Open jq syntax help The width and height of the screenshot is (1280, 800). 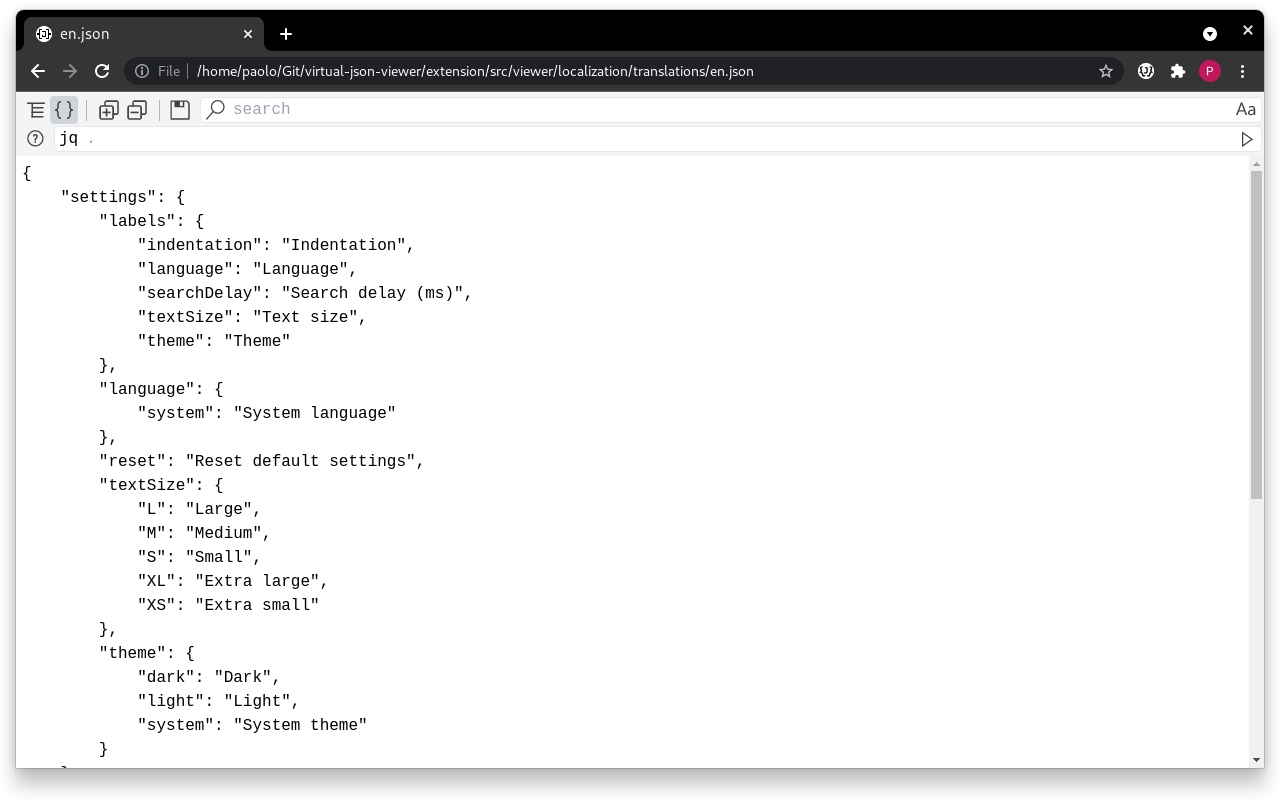click(35, 139)
